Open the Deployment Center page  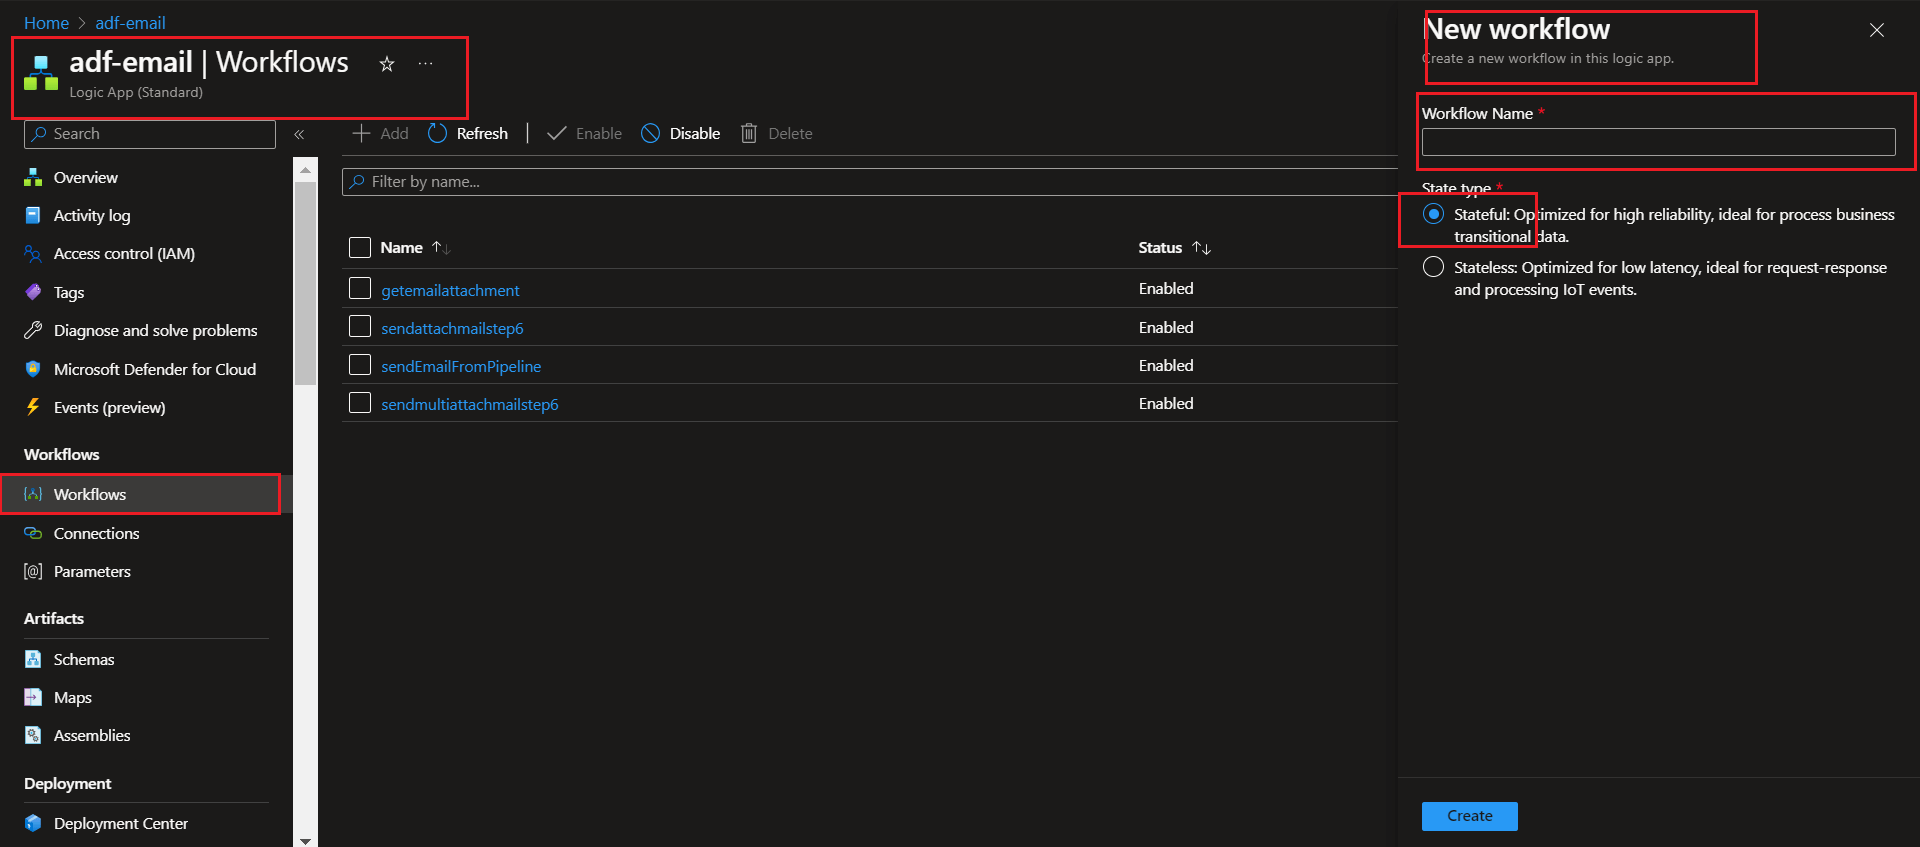click(120, 823)
